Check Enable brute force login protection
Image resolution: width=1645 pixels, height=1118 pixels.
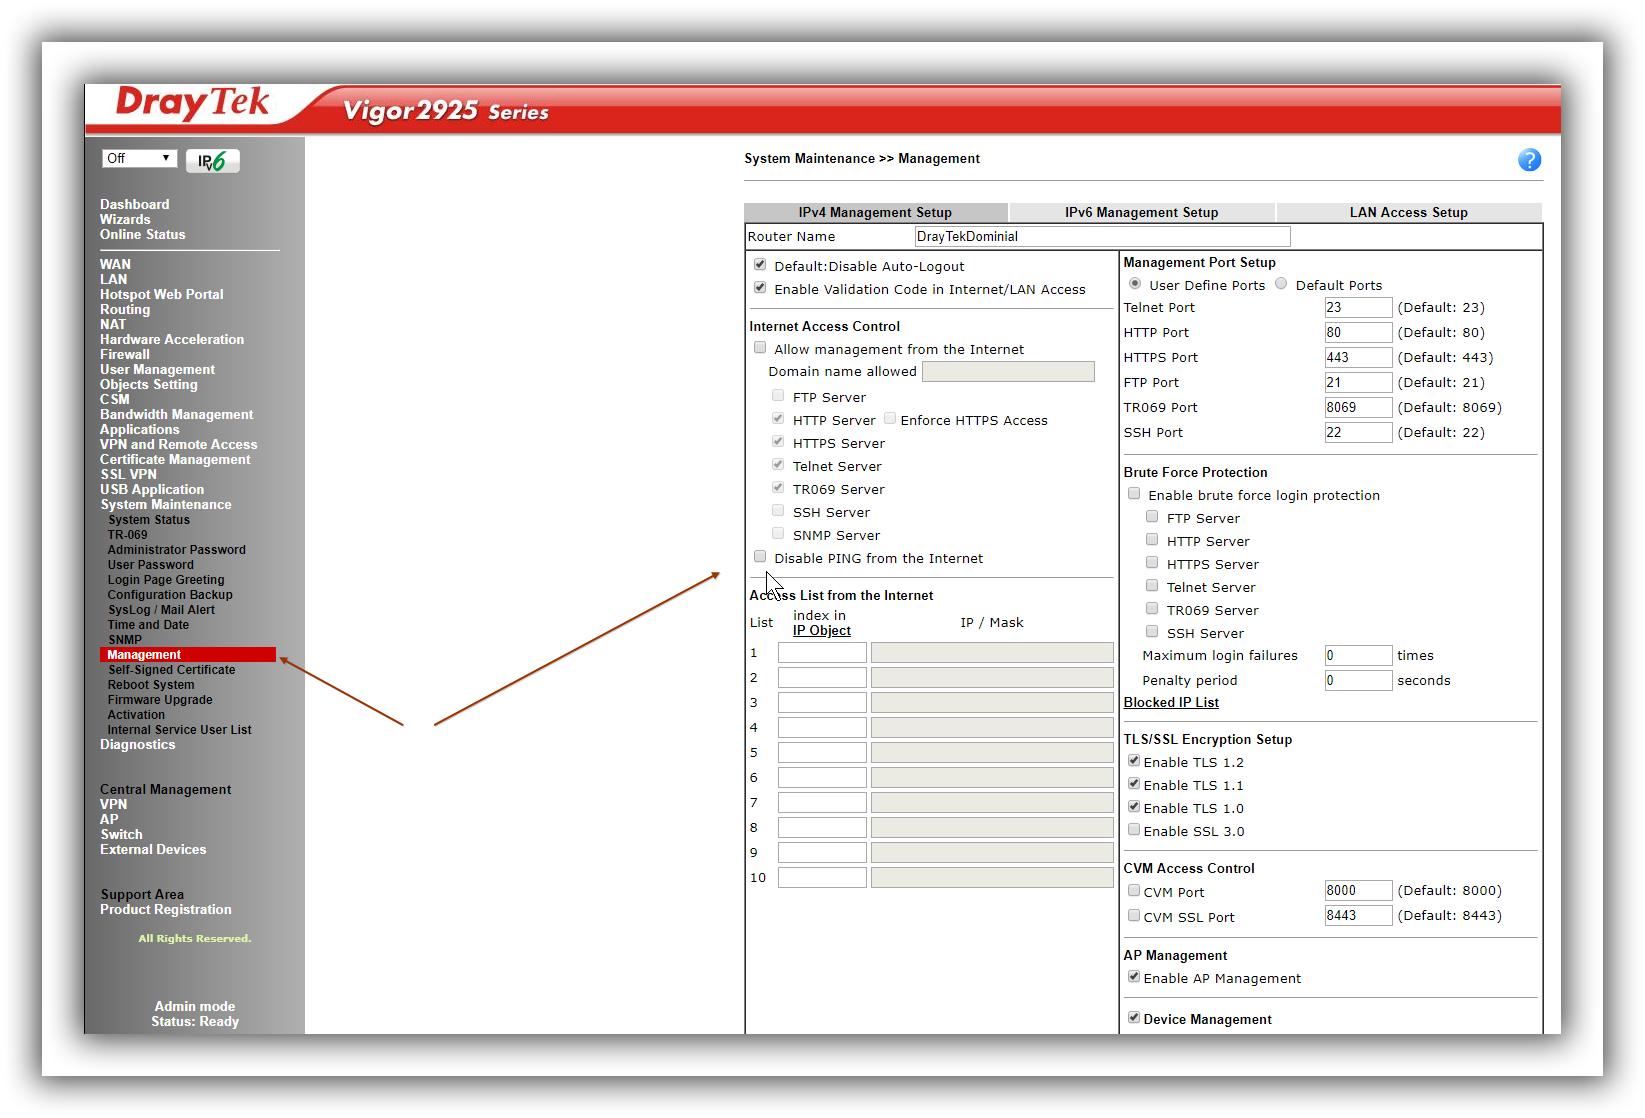pos(1134,494)
